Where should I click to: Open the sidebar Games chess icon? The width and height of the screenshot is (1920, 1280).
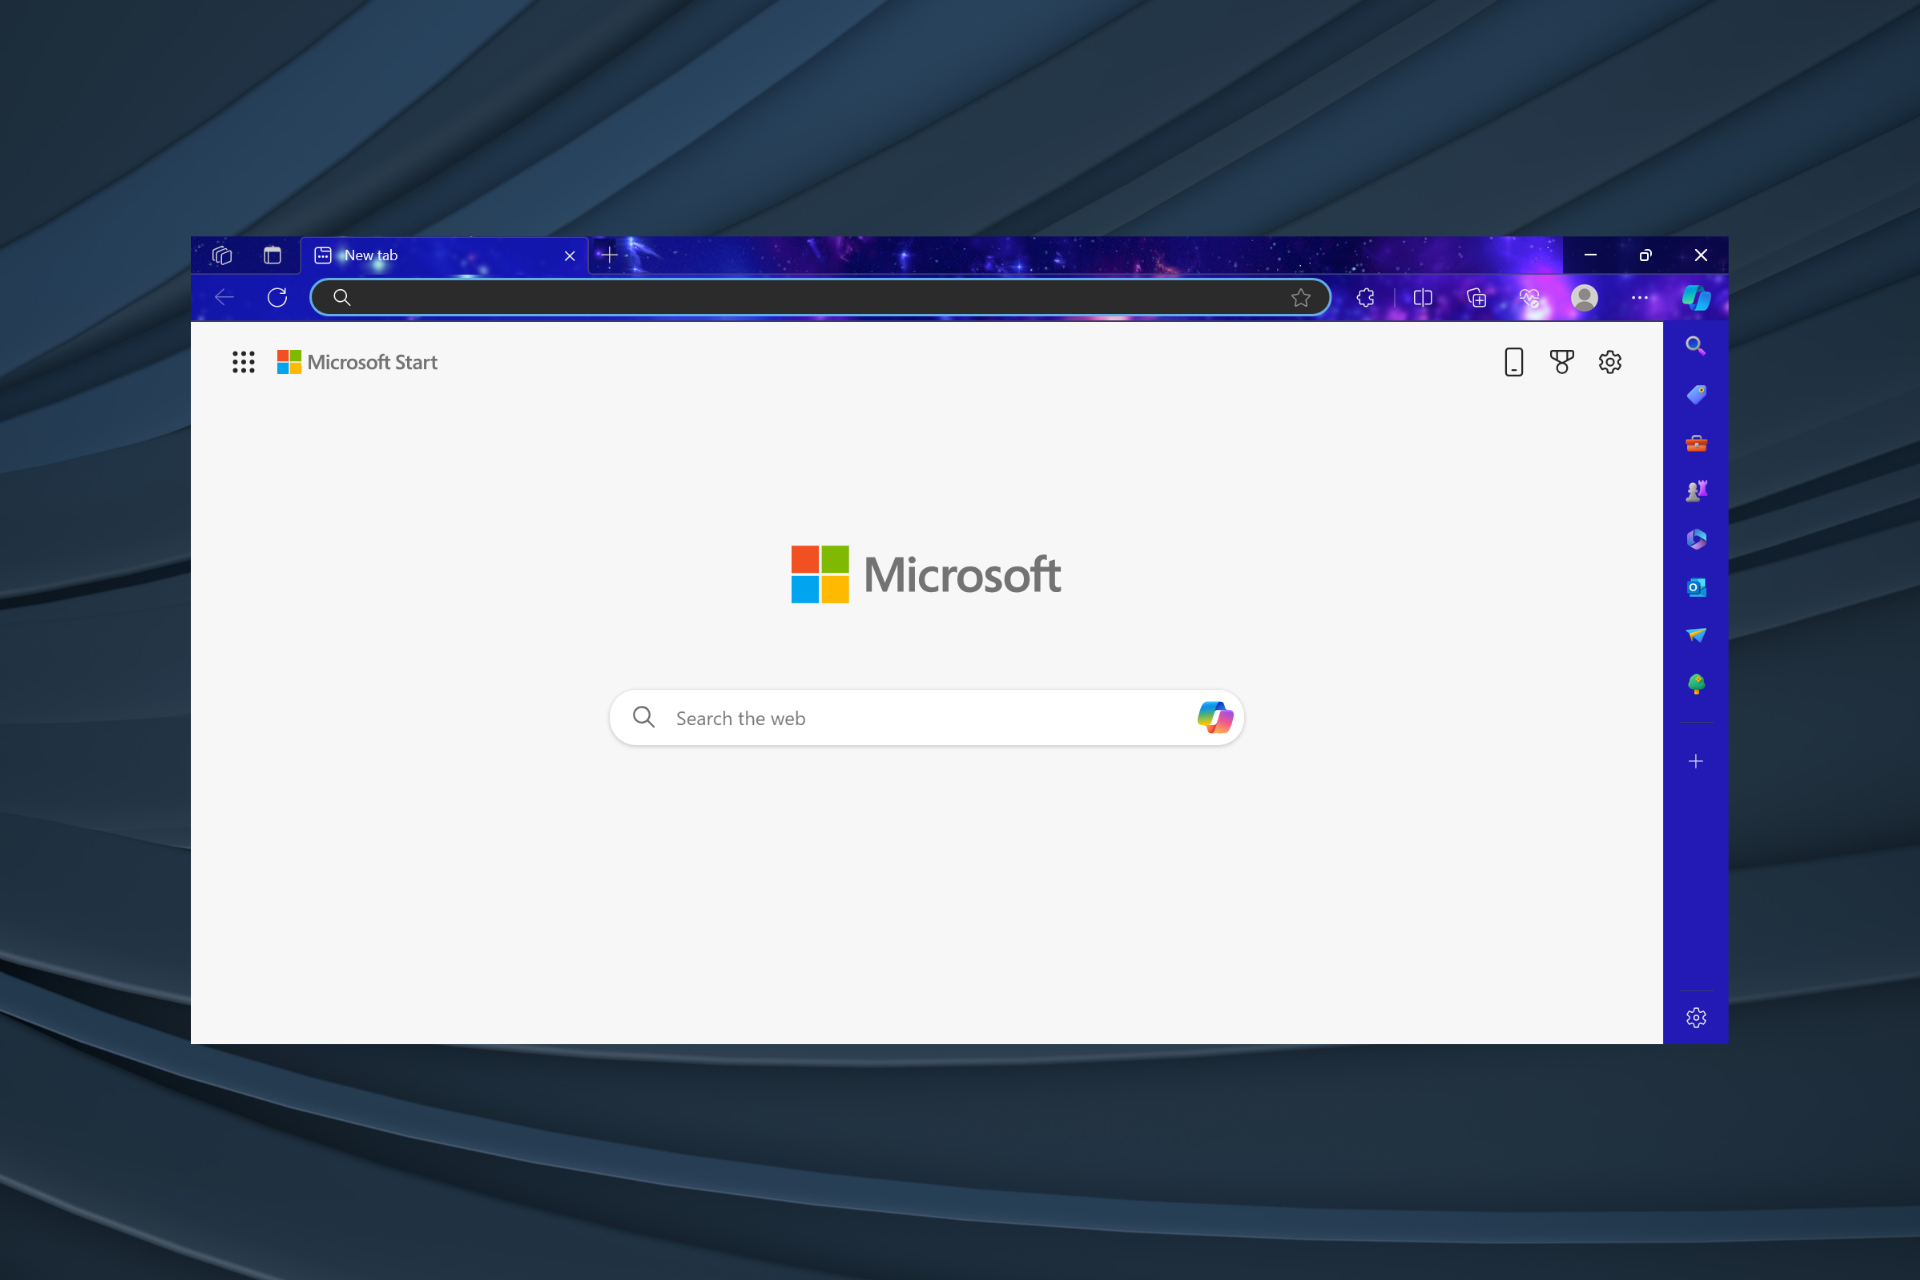click(x=1696, y=491)
